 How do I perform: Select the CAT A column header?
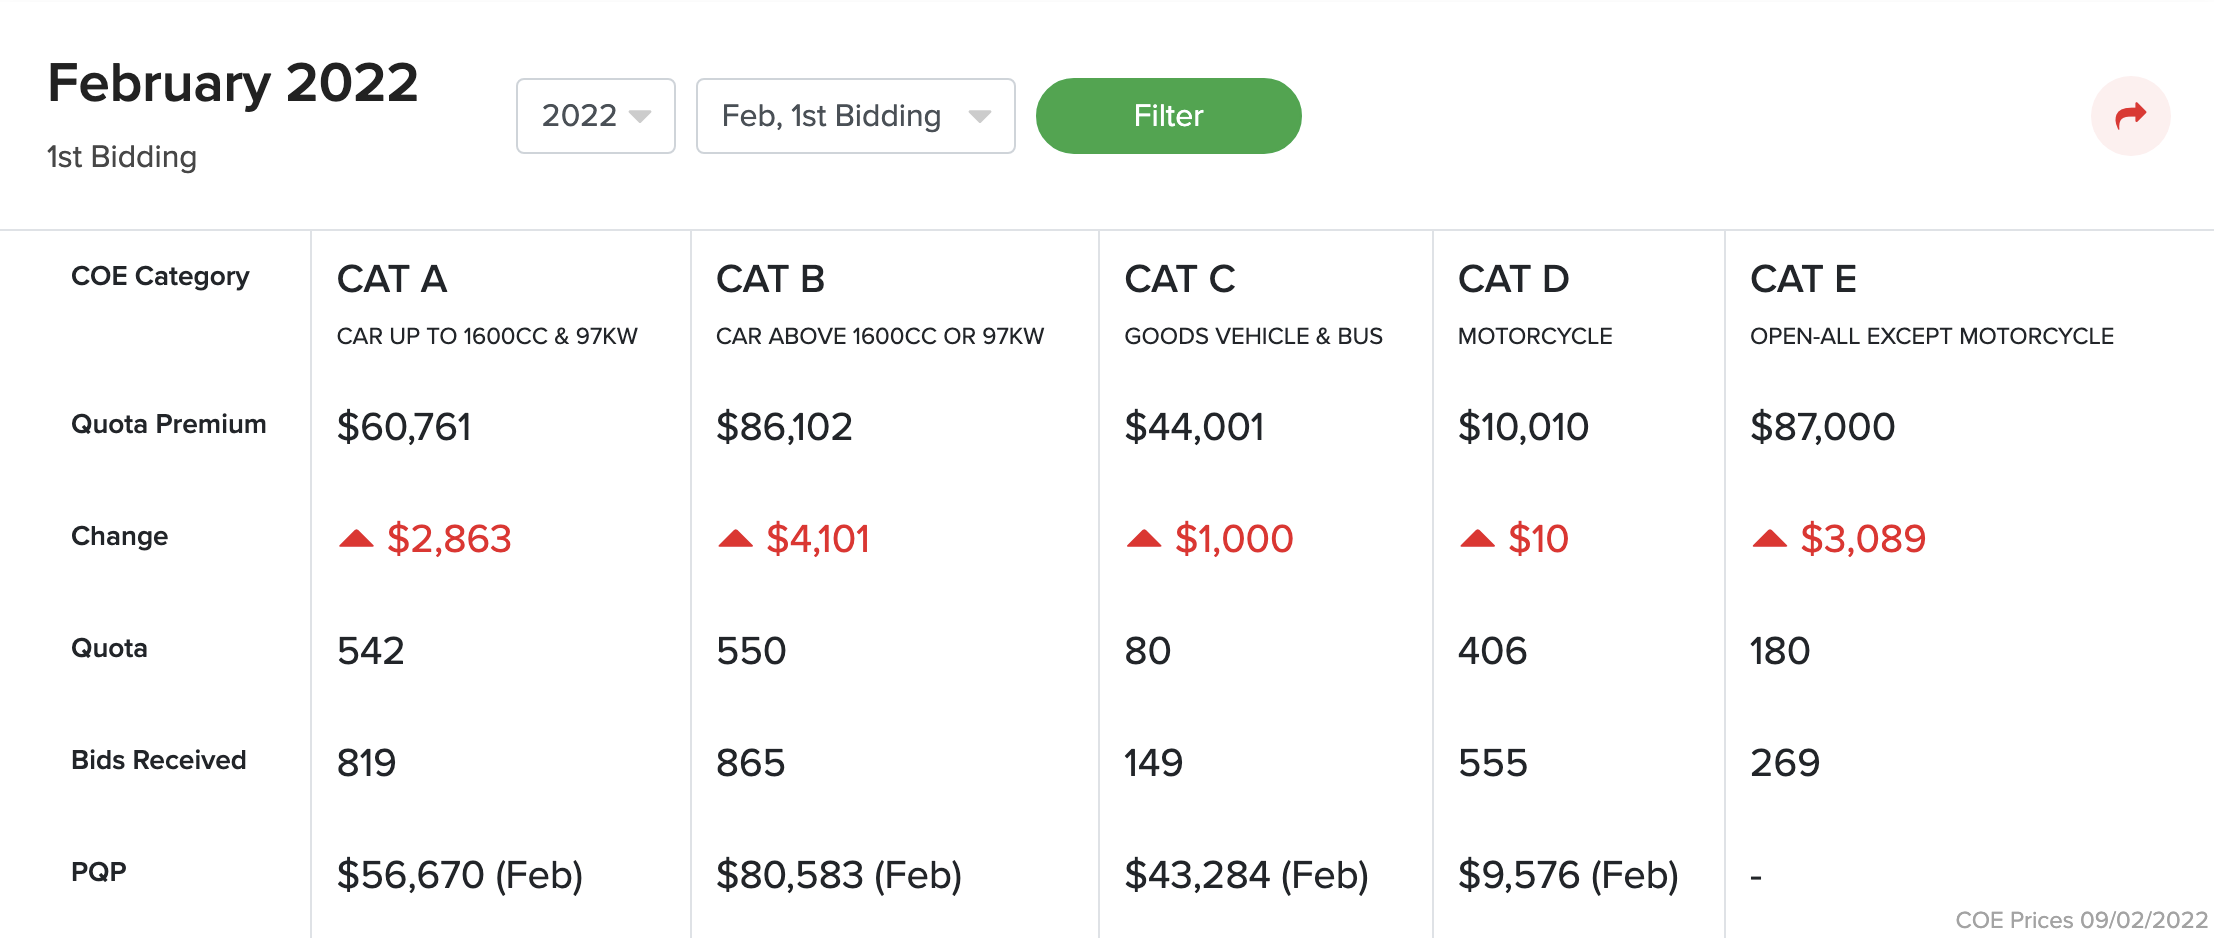pyautogui.click(x=392, y=279)
